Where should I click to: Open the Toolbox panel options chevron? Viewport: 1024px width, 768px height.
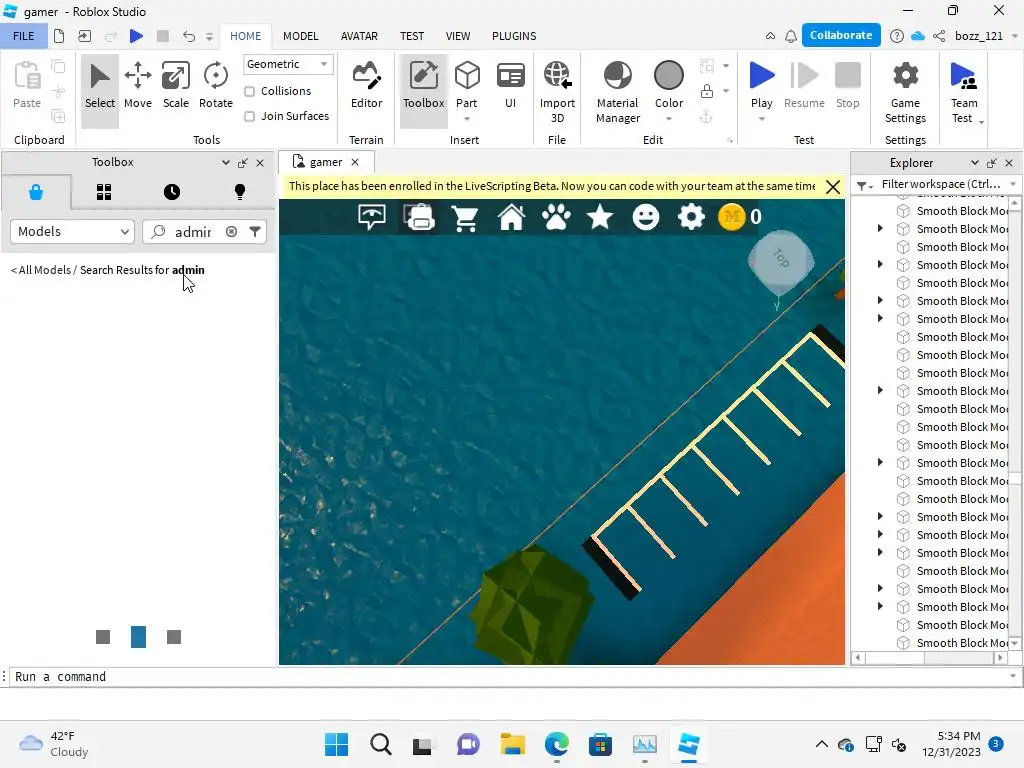tap(225, 163)
